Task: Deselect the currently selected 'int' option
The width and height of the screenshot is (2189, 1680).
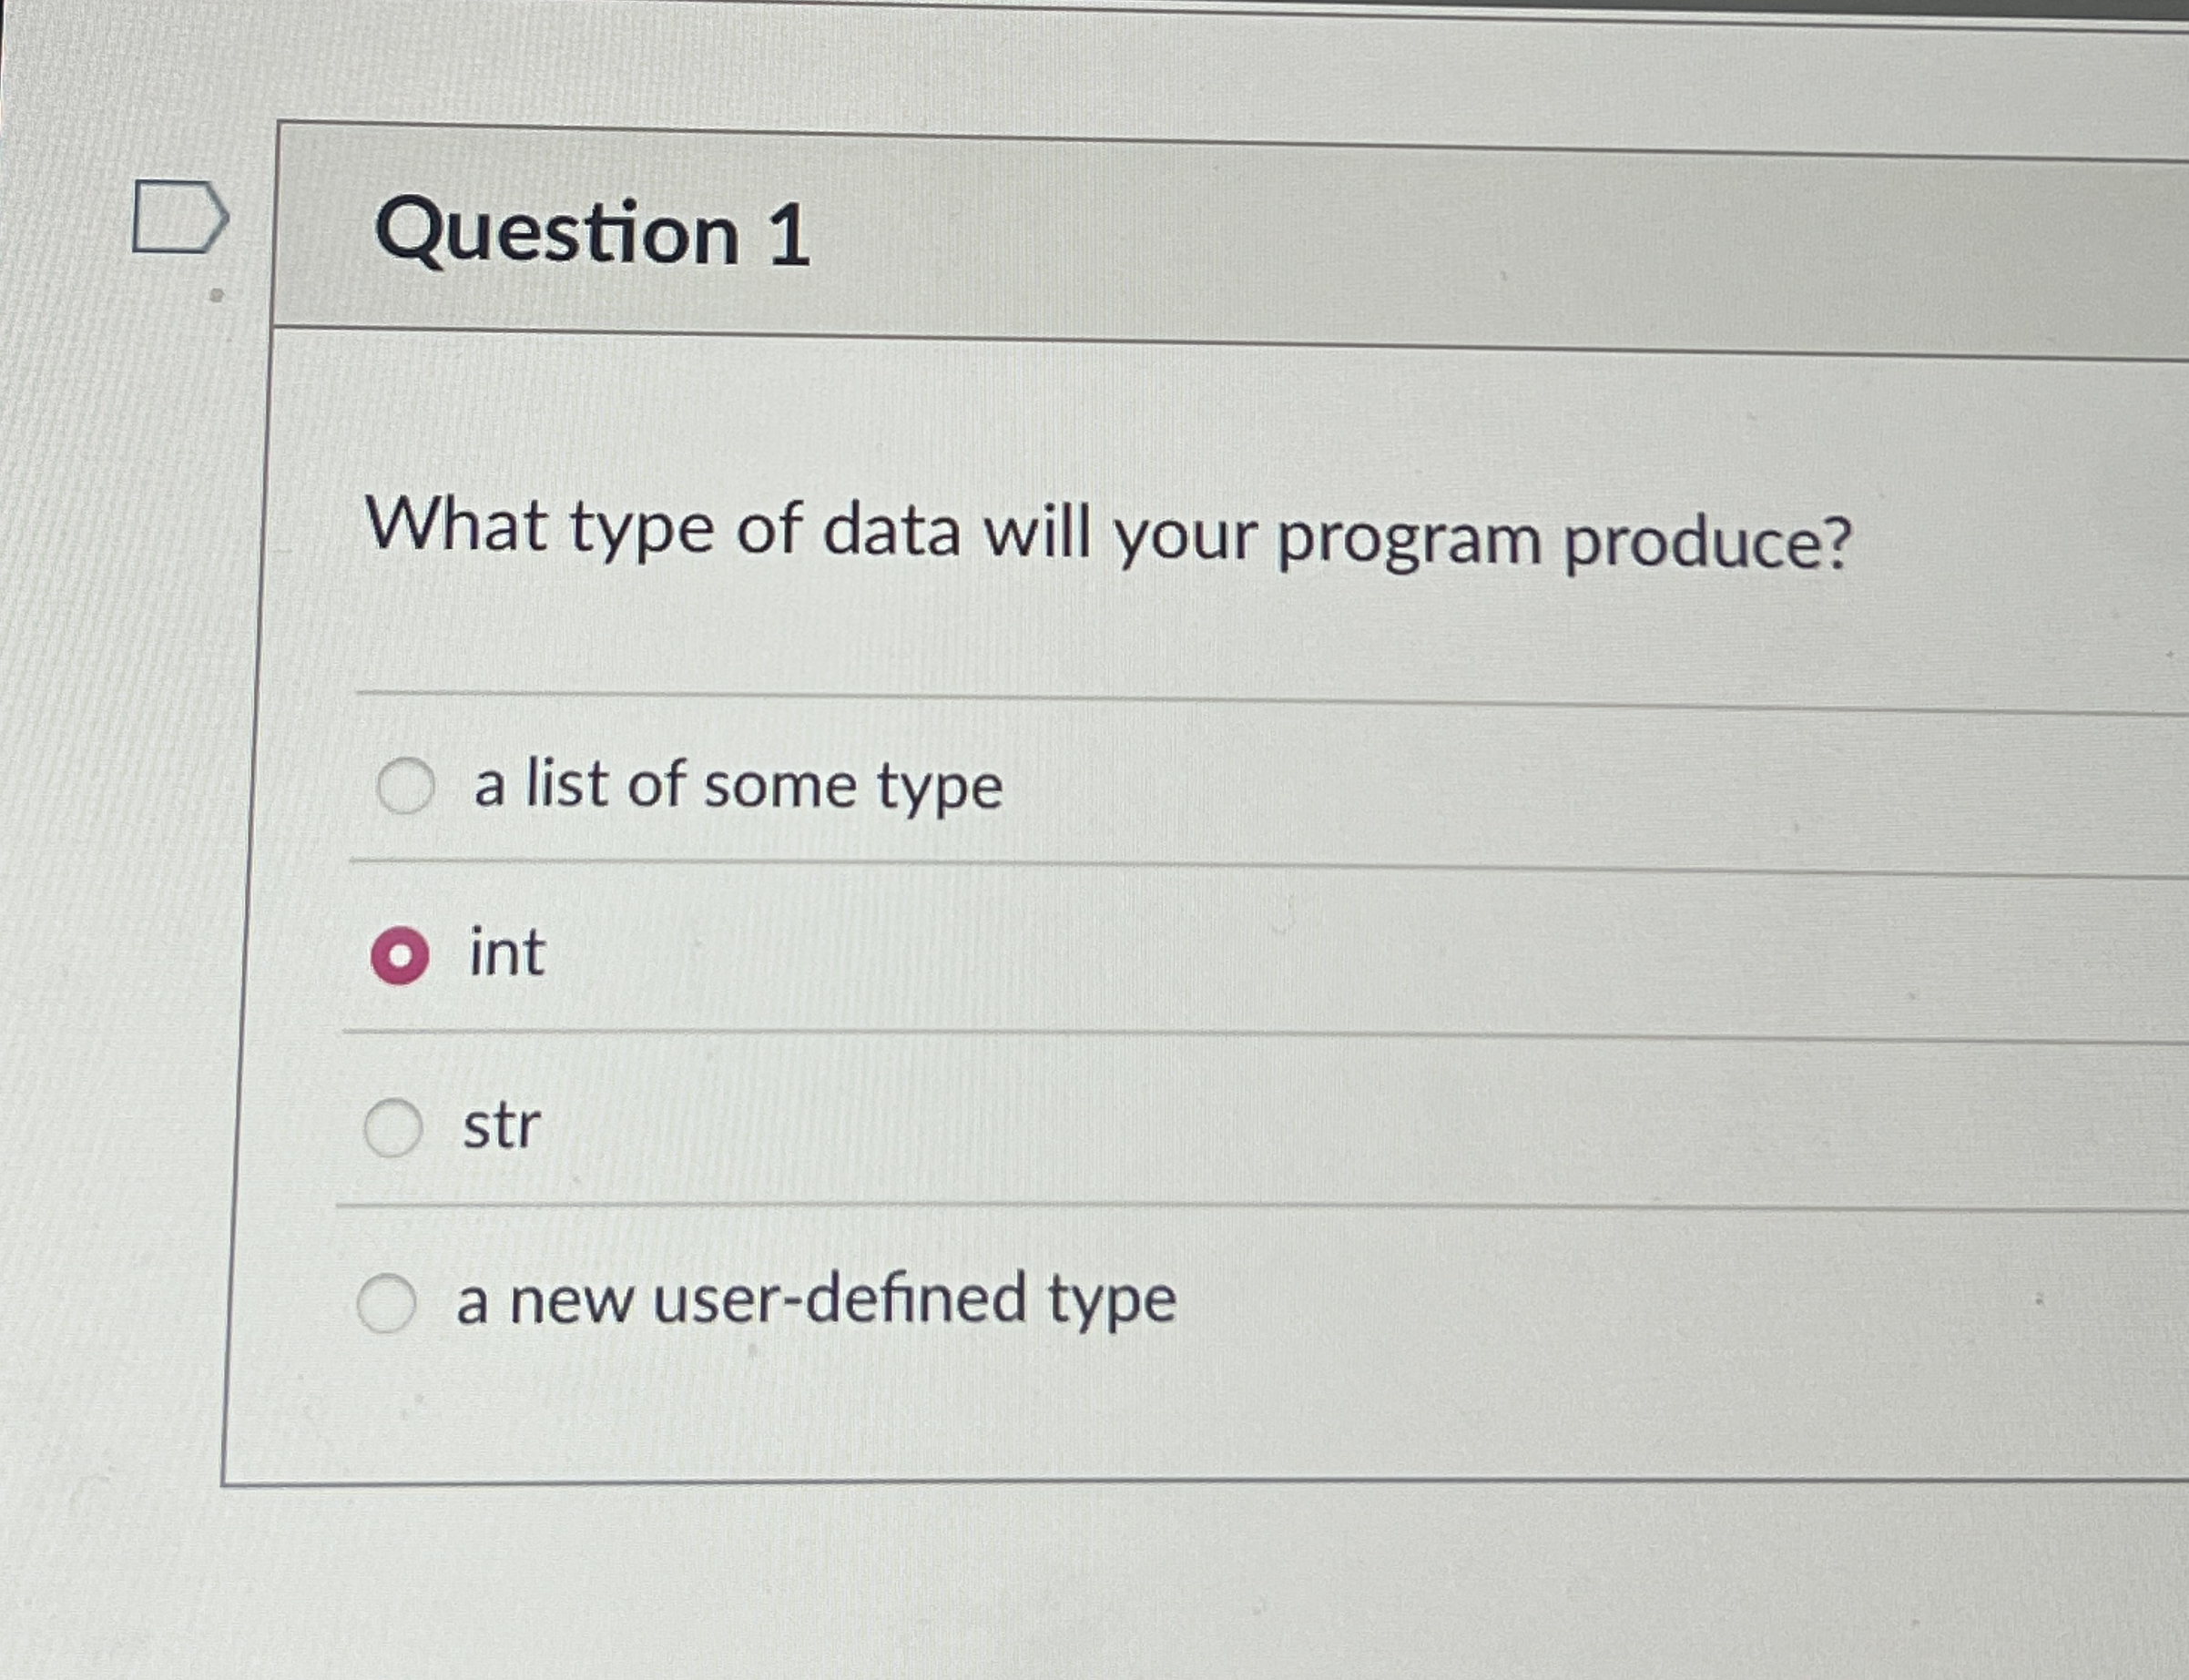Action: point(400,956)
